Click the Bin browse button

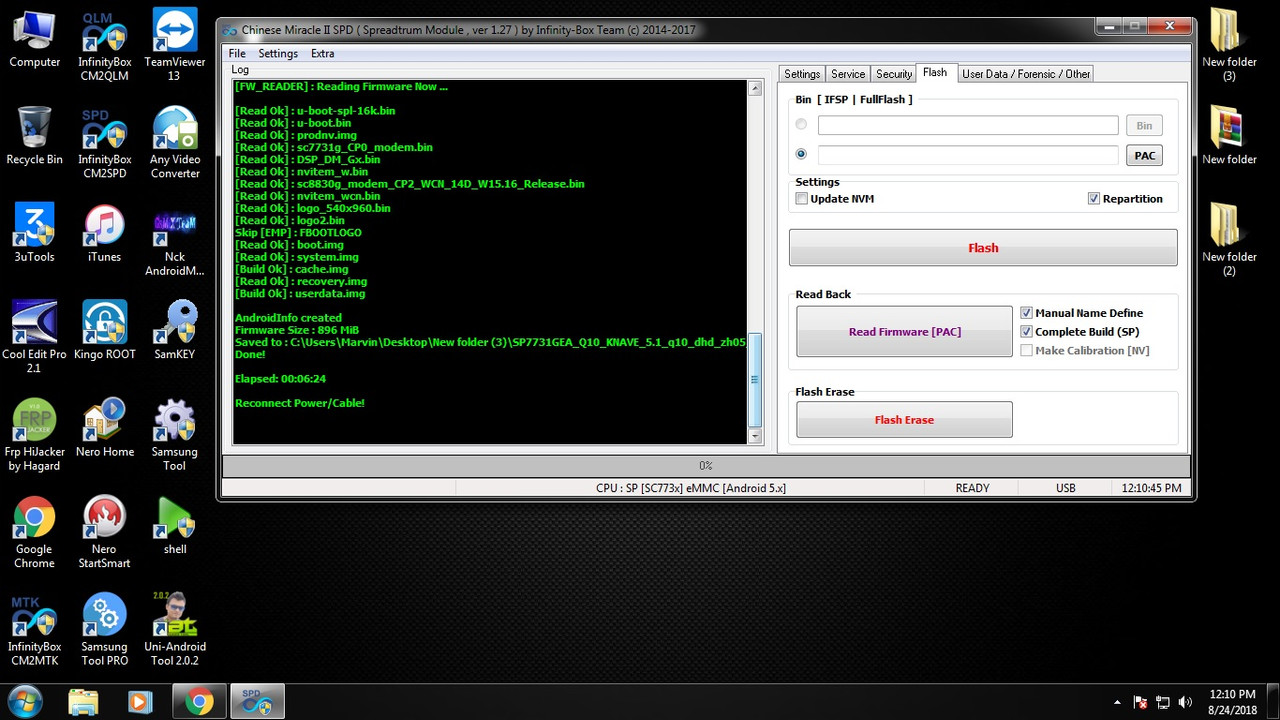(x=1144, y=125)
